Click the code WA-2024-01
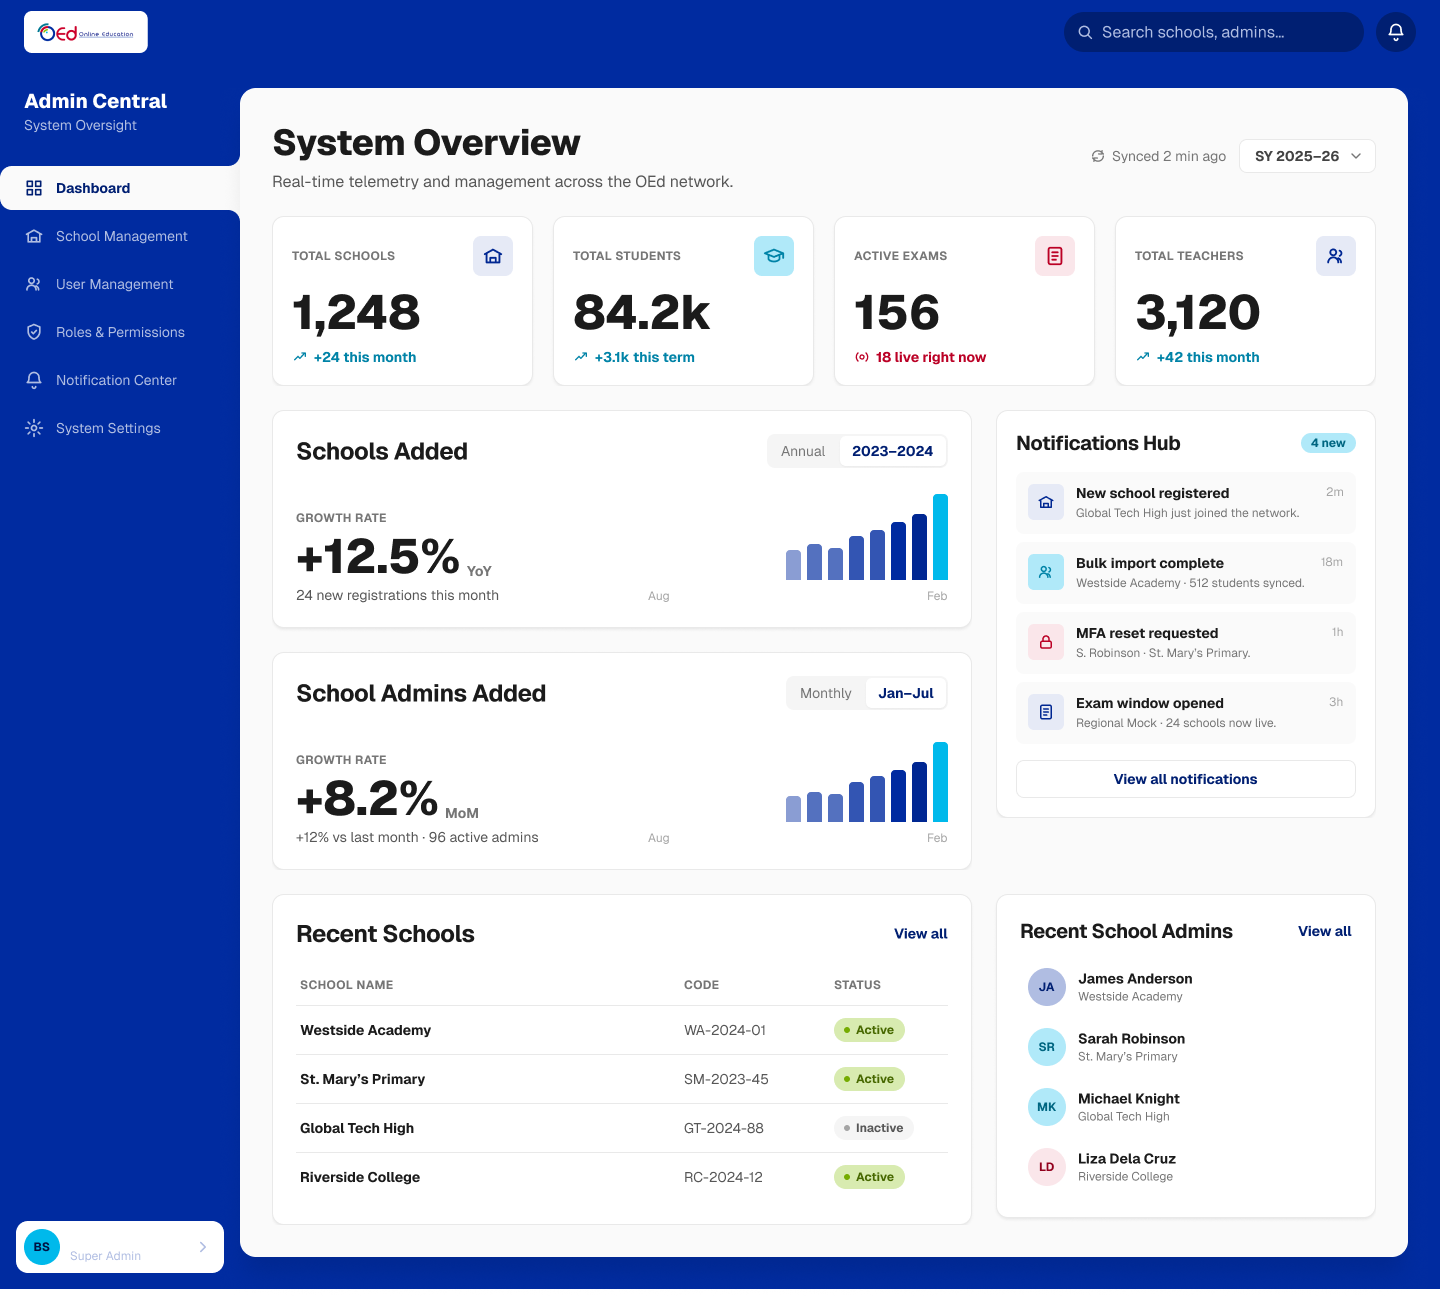 pos(725,1030)
